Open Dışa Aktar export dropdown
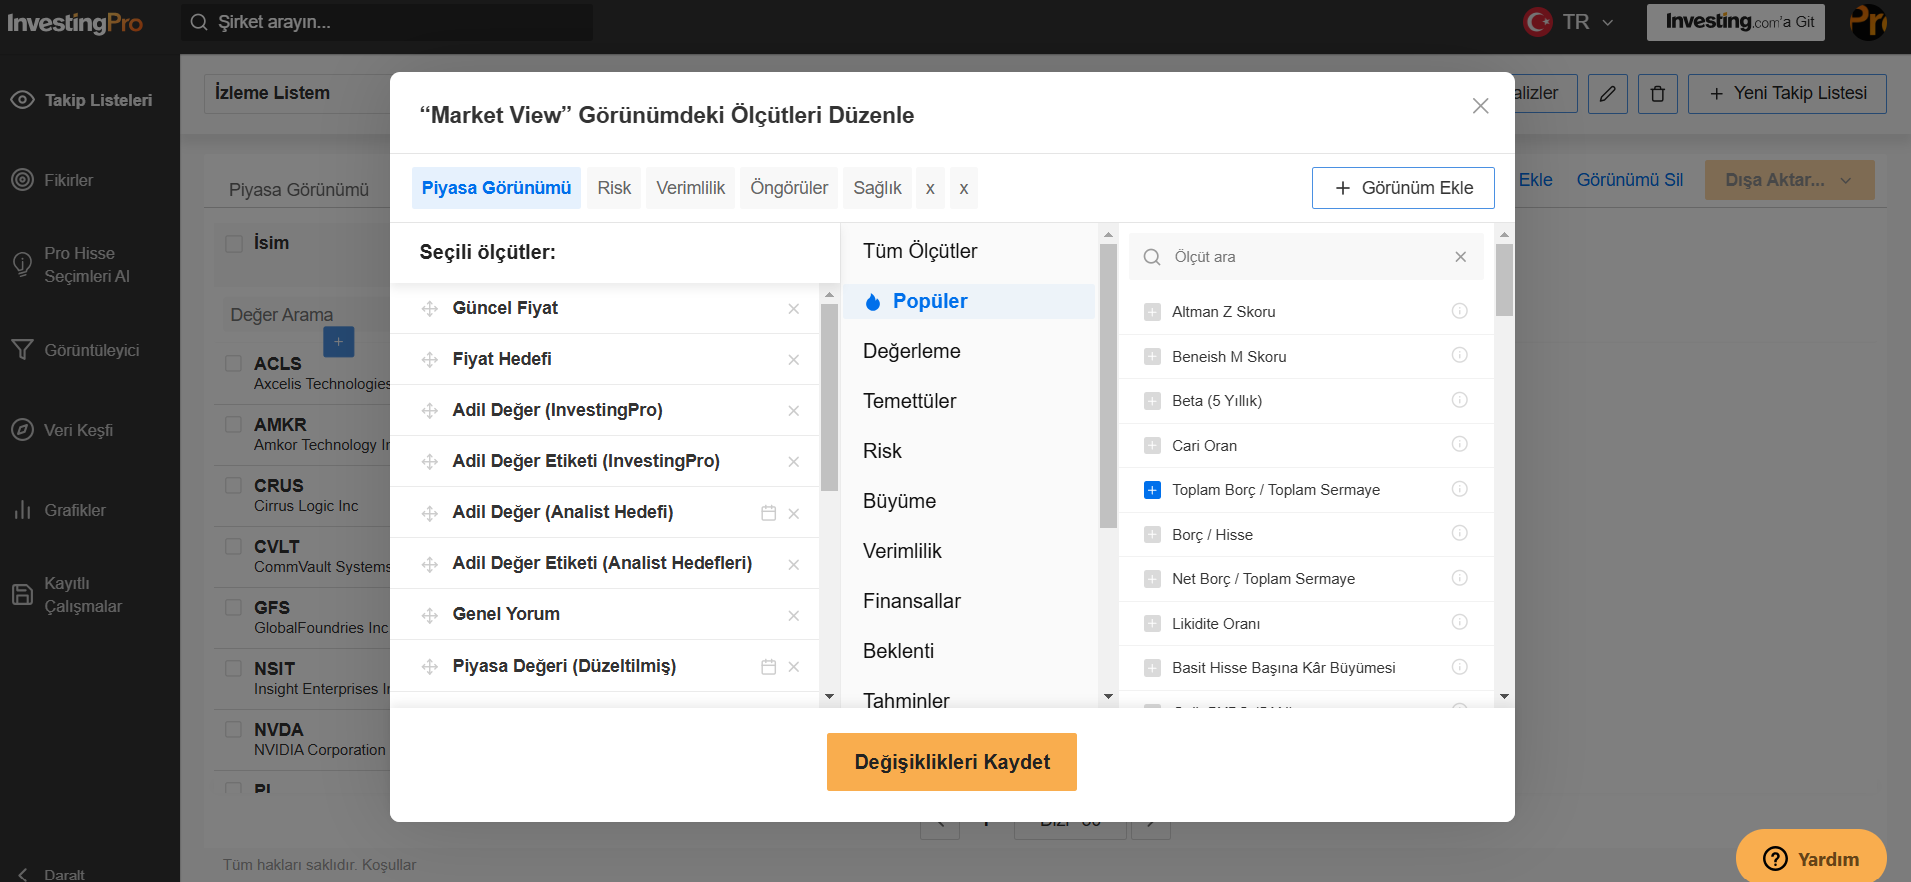This screenshot has height=882, width=1911. (x=1789, y=180)
